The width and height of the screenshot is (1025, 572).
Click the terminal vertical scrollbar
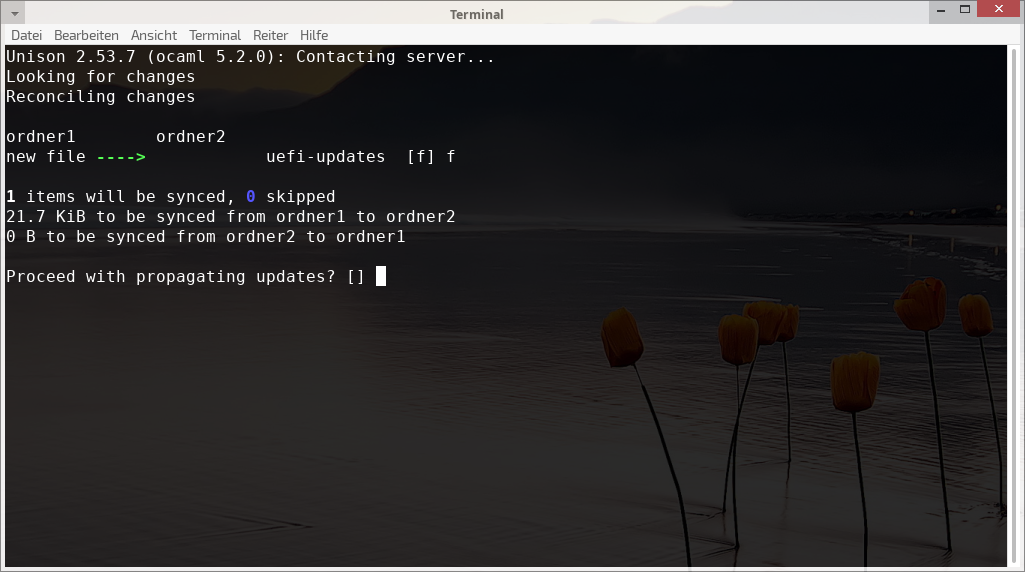tap(1014, 305)
